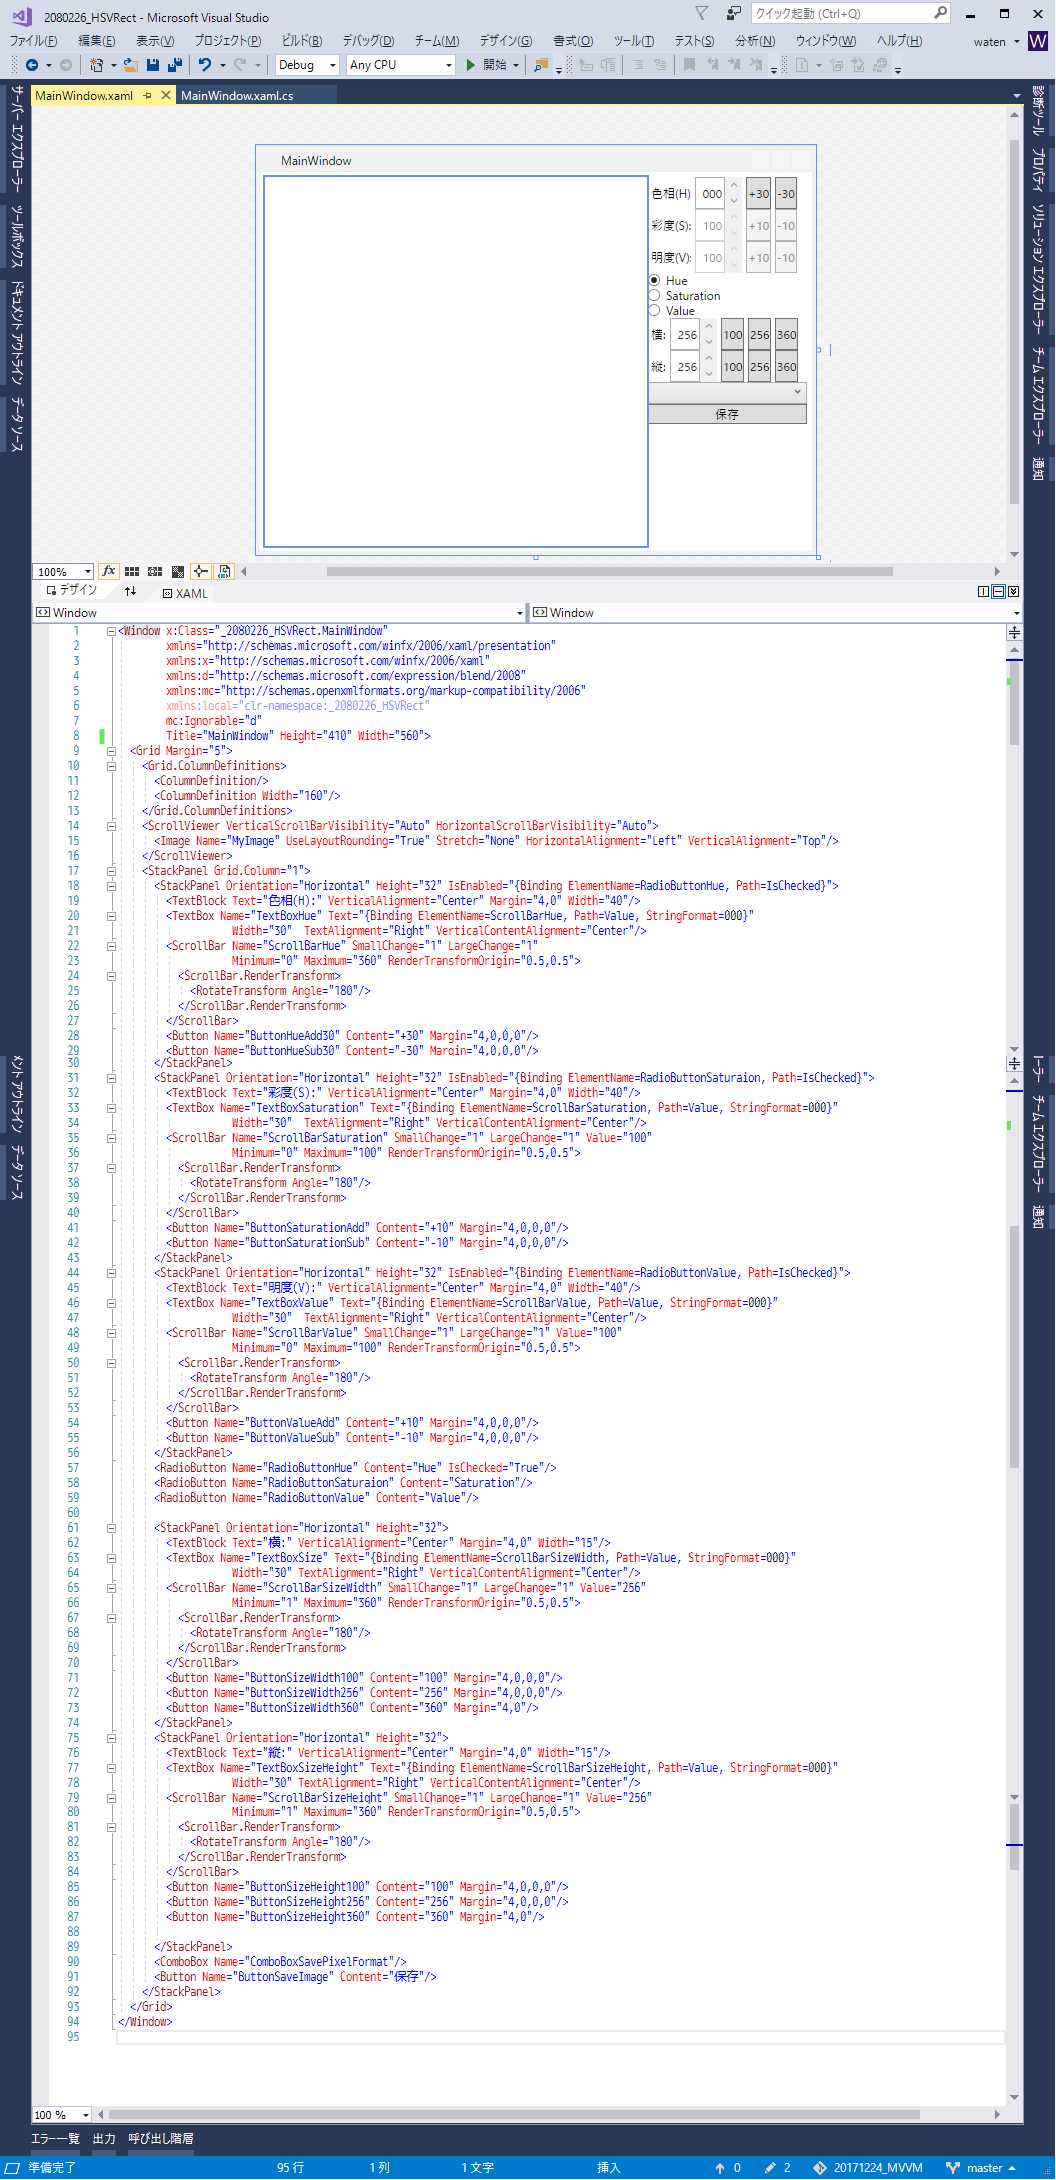This screenshot has width=1056, height=2180.
Task: Pin the MainWindow.xaml tab
Action: [x=148, y=96]
